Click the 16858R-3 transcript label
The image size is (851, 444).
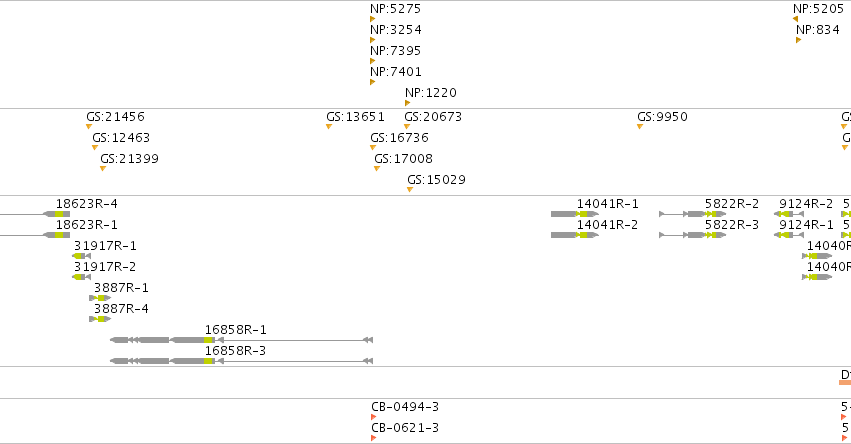point(236,351)
